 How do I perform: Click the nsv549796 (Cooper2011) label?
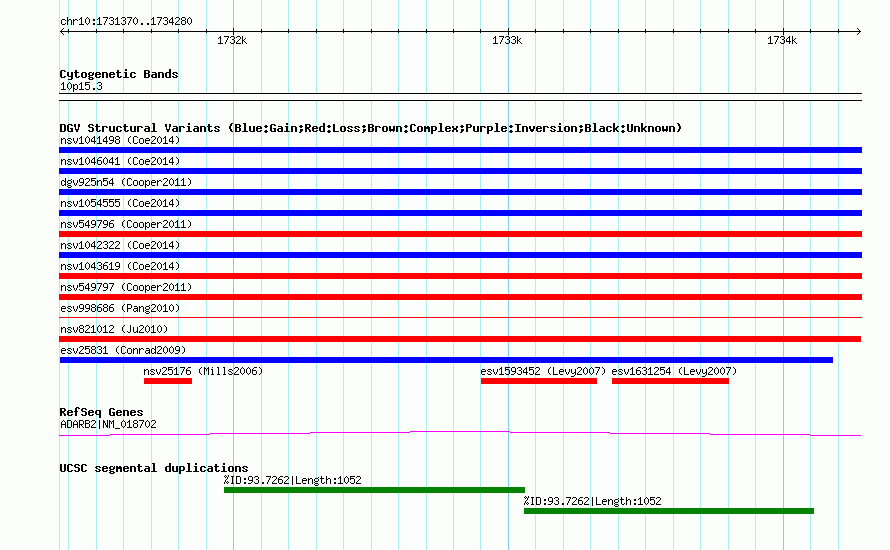[x=126, y=224]
